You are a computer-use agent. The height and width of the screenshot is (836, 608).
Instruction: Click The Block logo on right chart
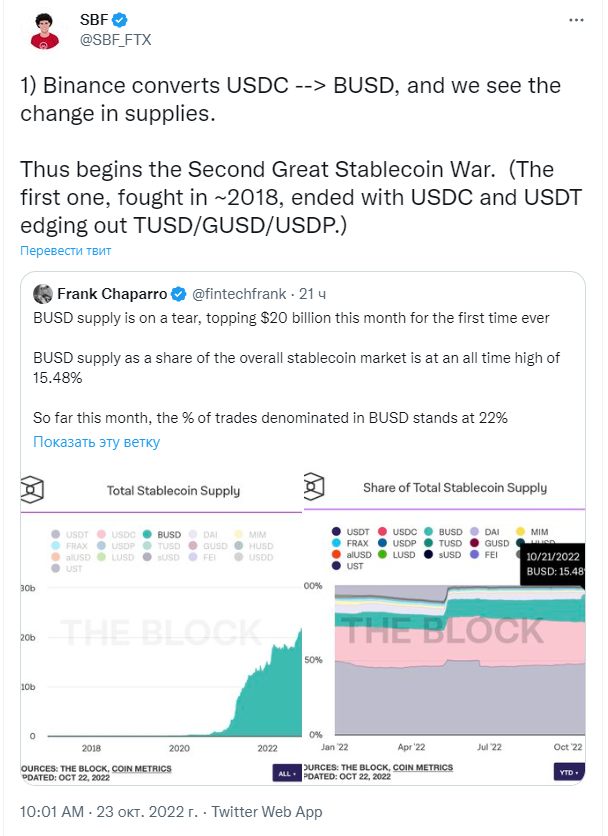pyautogui.click(x=314, y=486)
